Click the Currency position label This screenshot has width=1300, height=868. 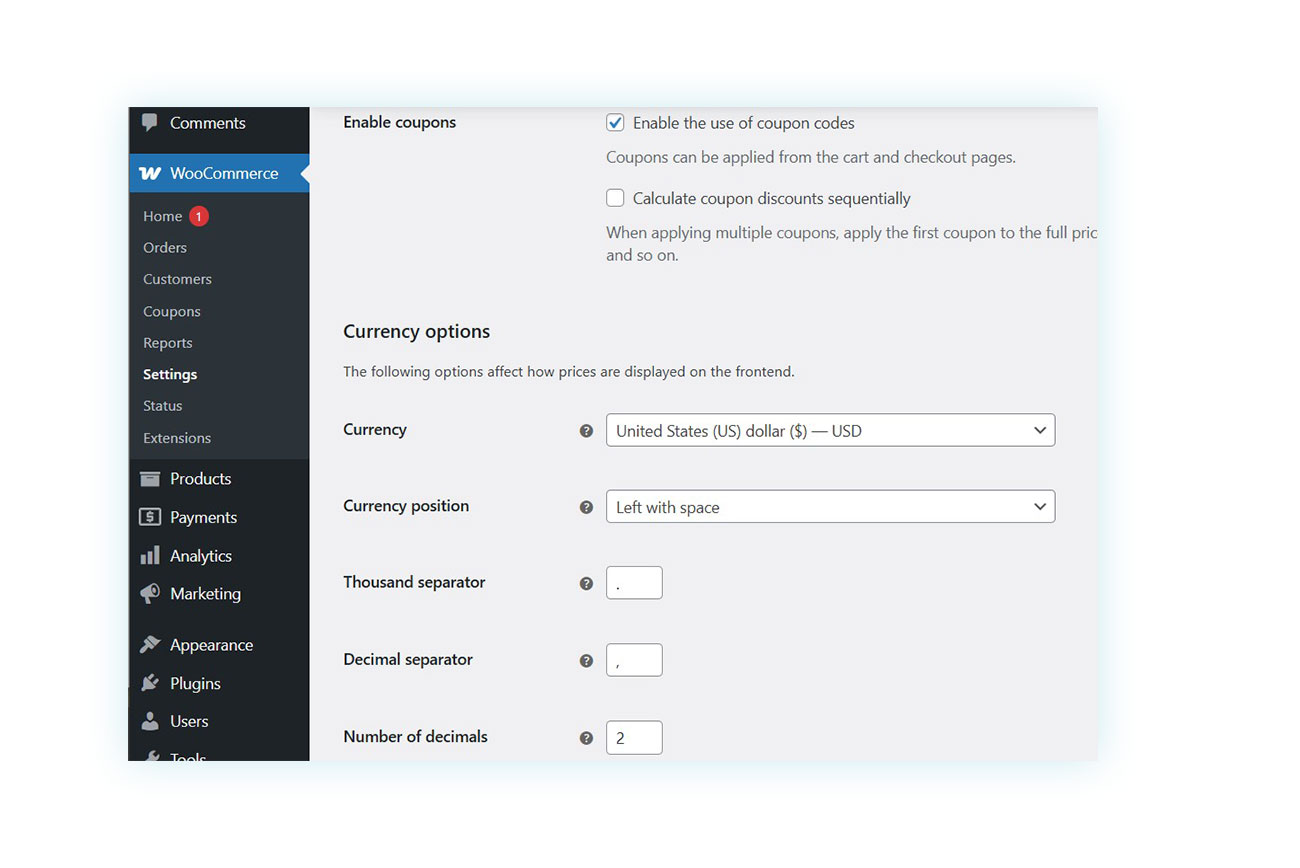click(406, 506)
